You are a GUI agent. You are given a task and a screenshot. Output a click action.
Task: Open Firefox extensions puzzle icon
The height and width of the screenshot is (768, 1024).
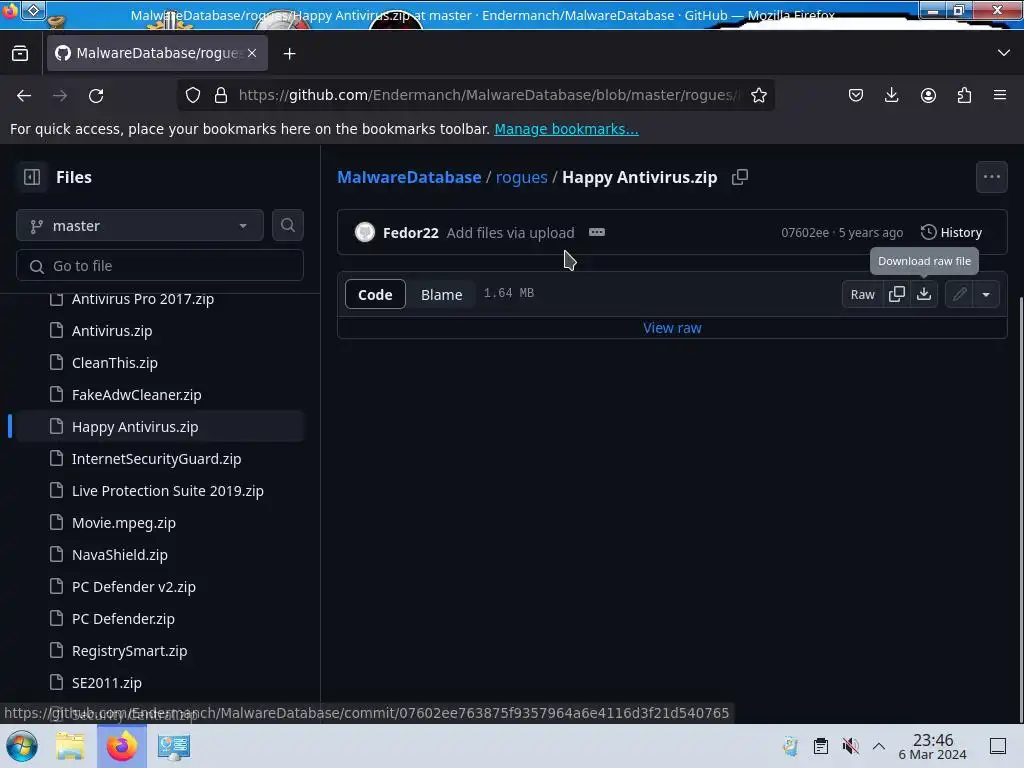(964, 95)
